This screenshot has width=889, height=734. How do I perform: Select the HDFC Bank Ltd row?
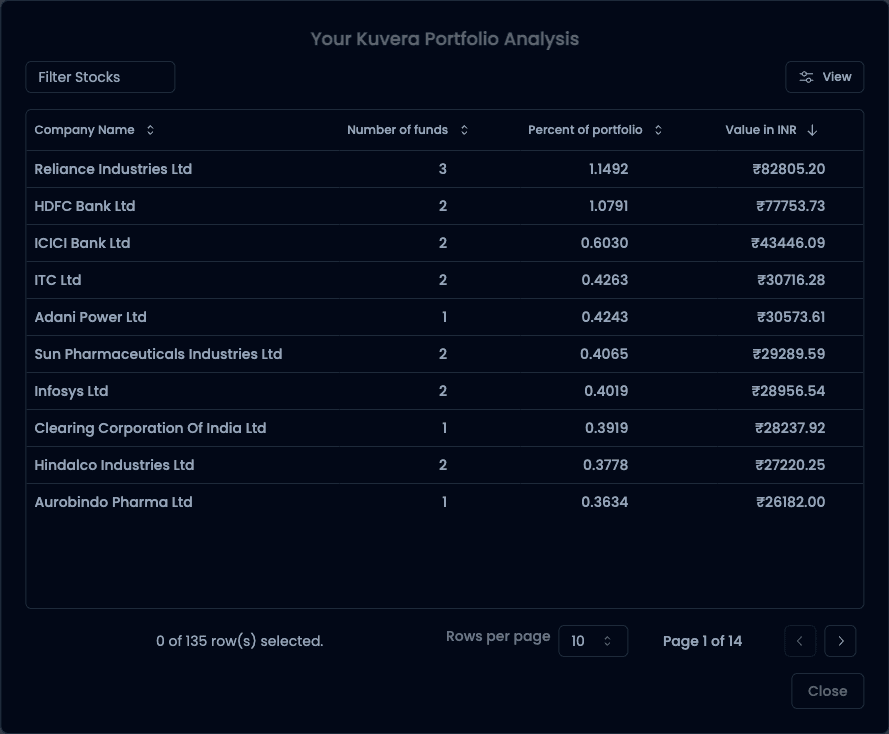tap(85, 206)
